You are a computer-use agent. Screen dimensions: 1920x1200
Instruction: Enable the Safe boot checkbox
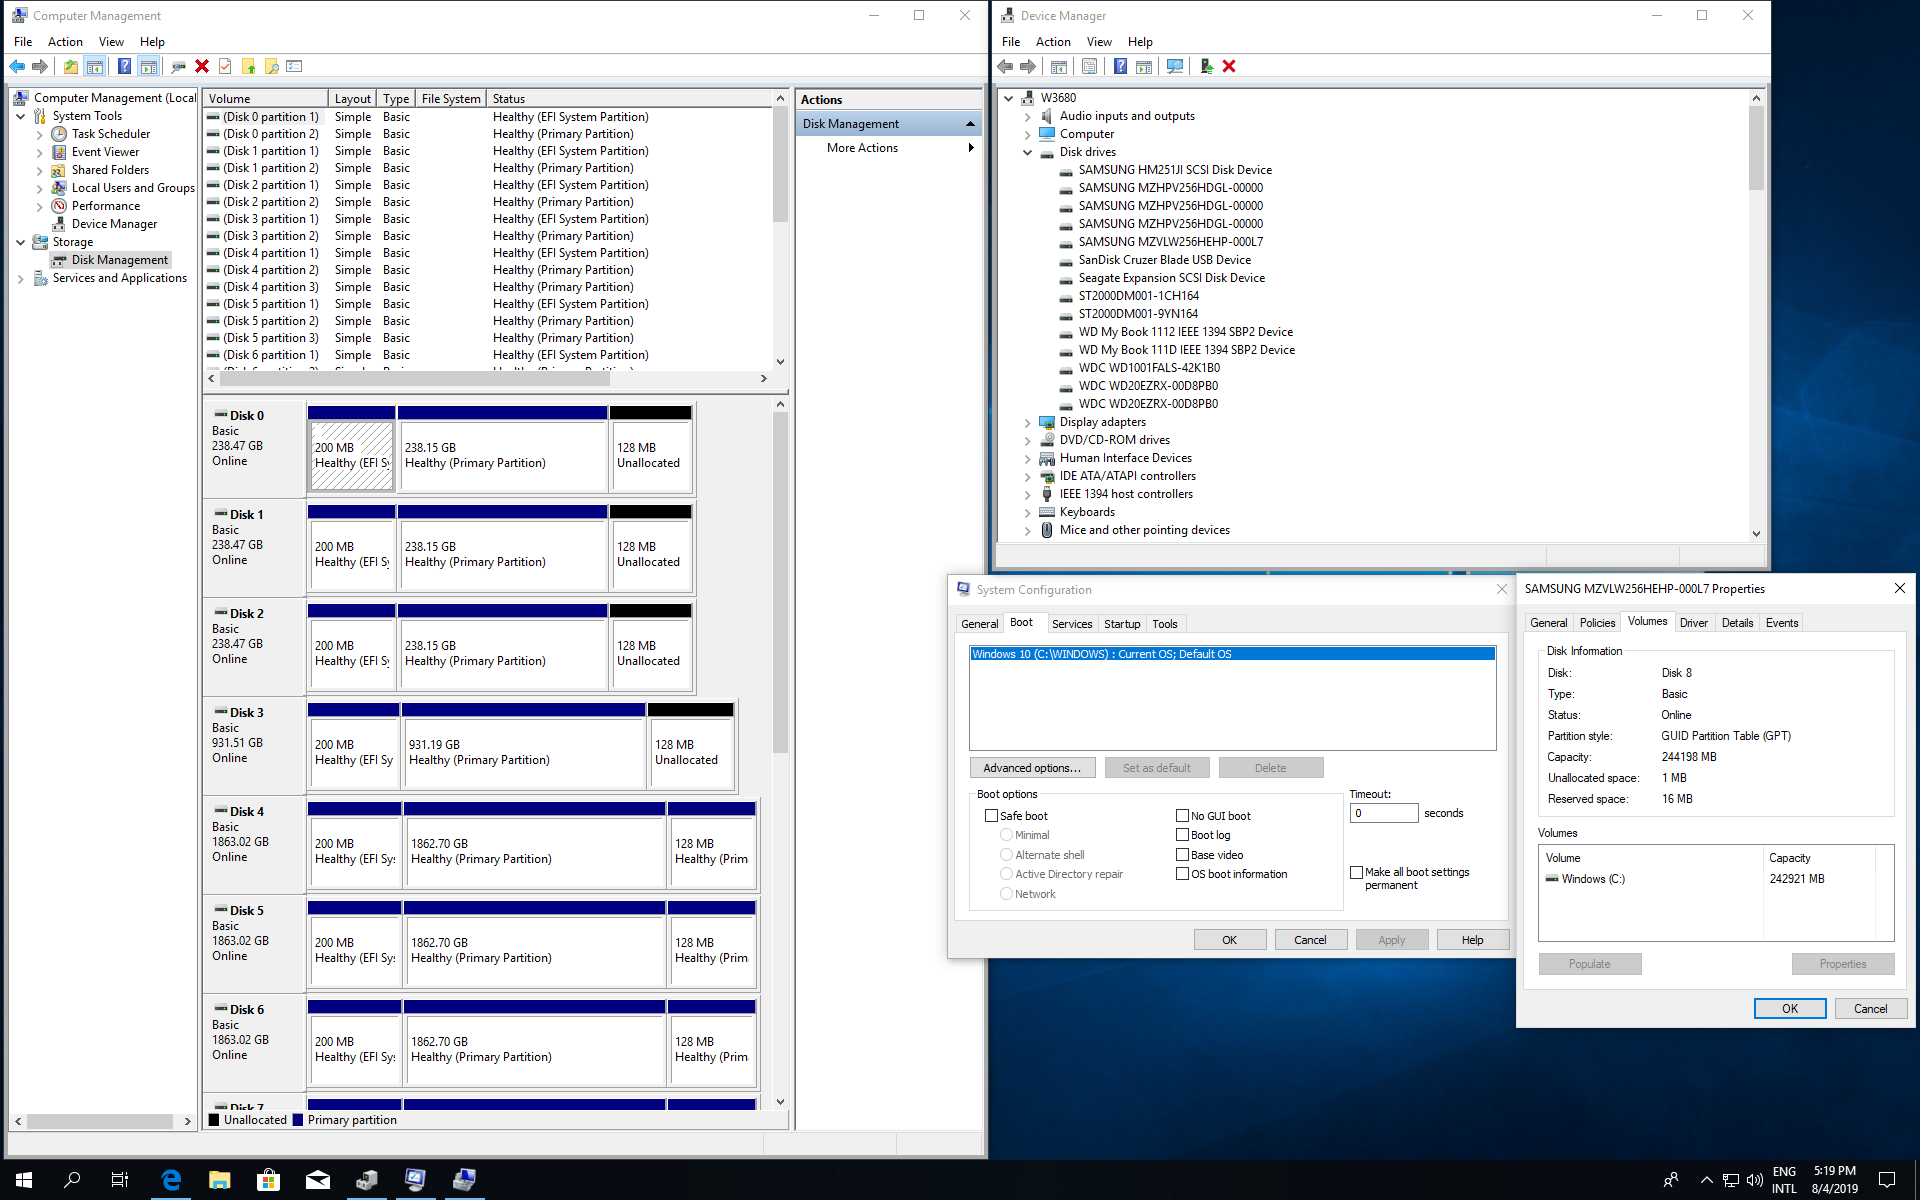992,816
